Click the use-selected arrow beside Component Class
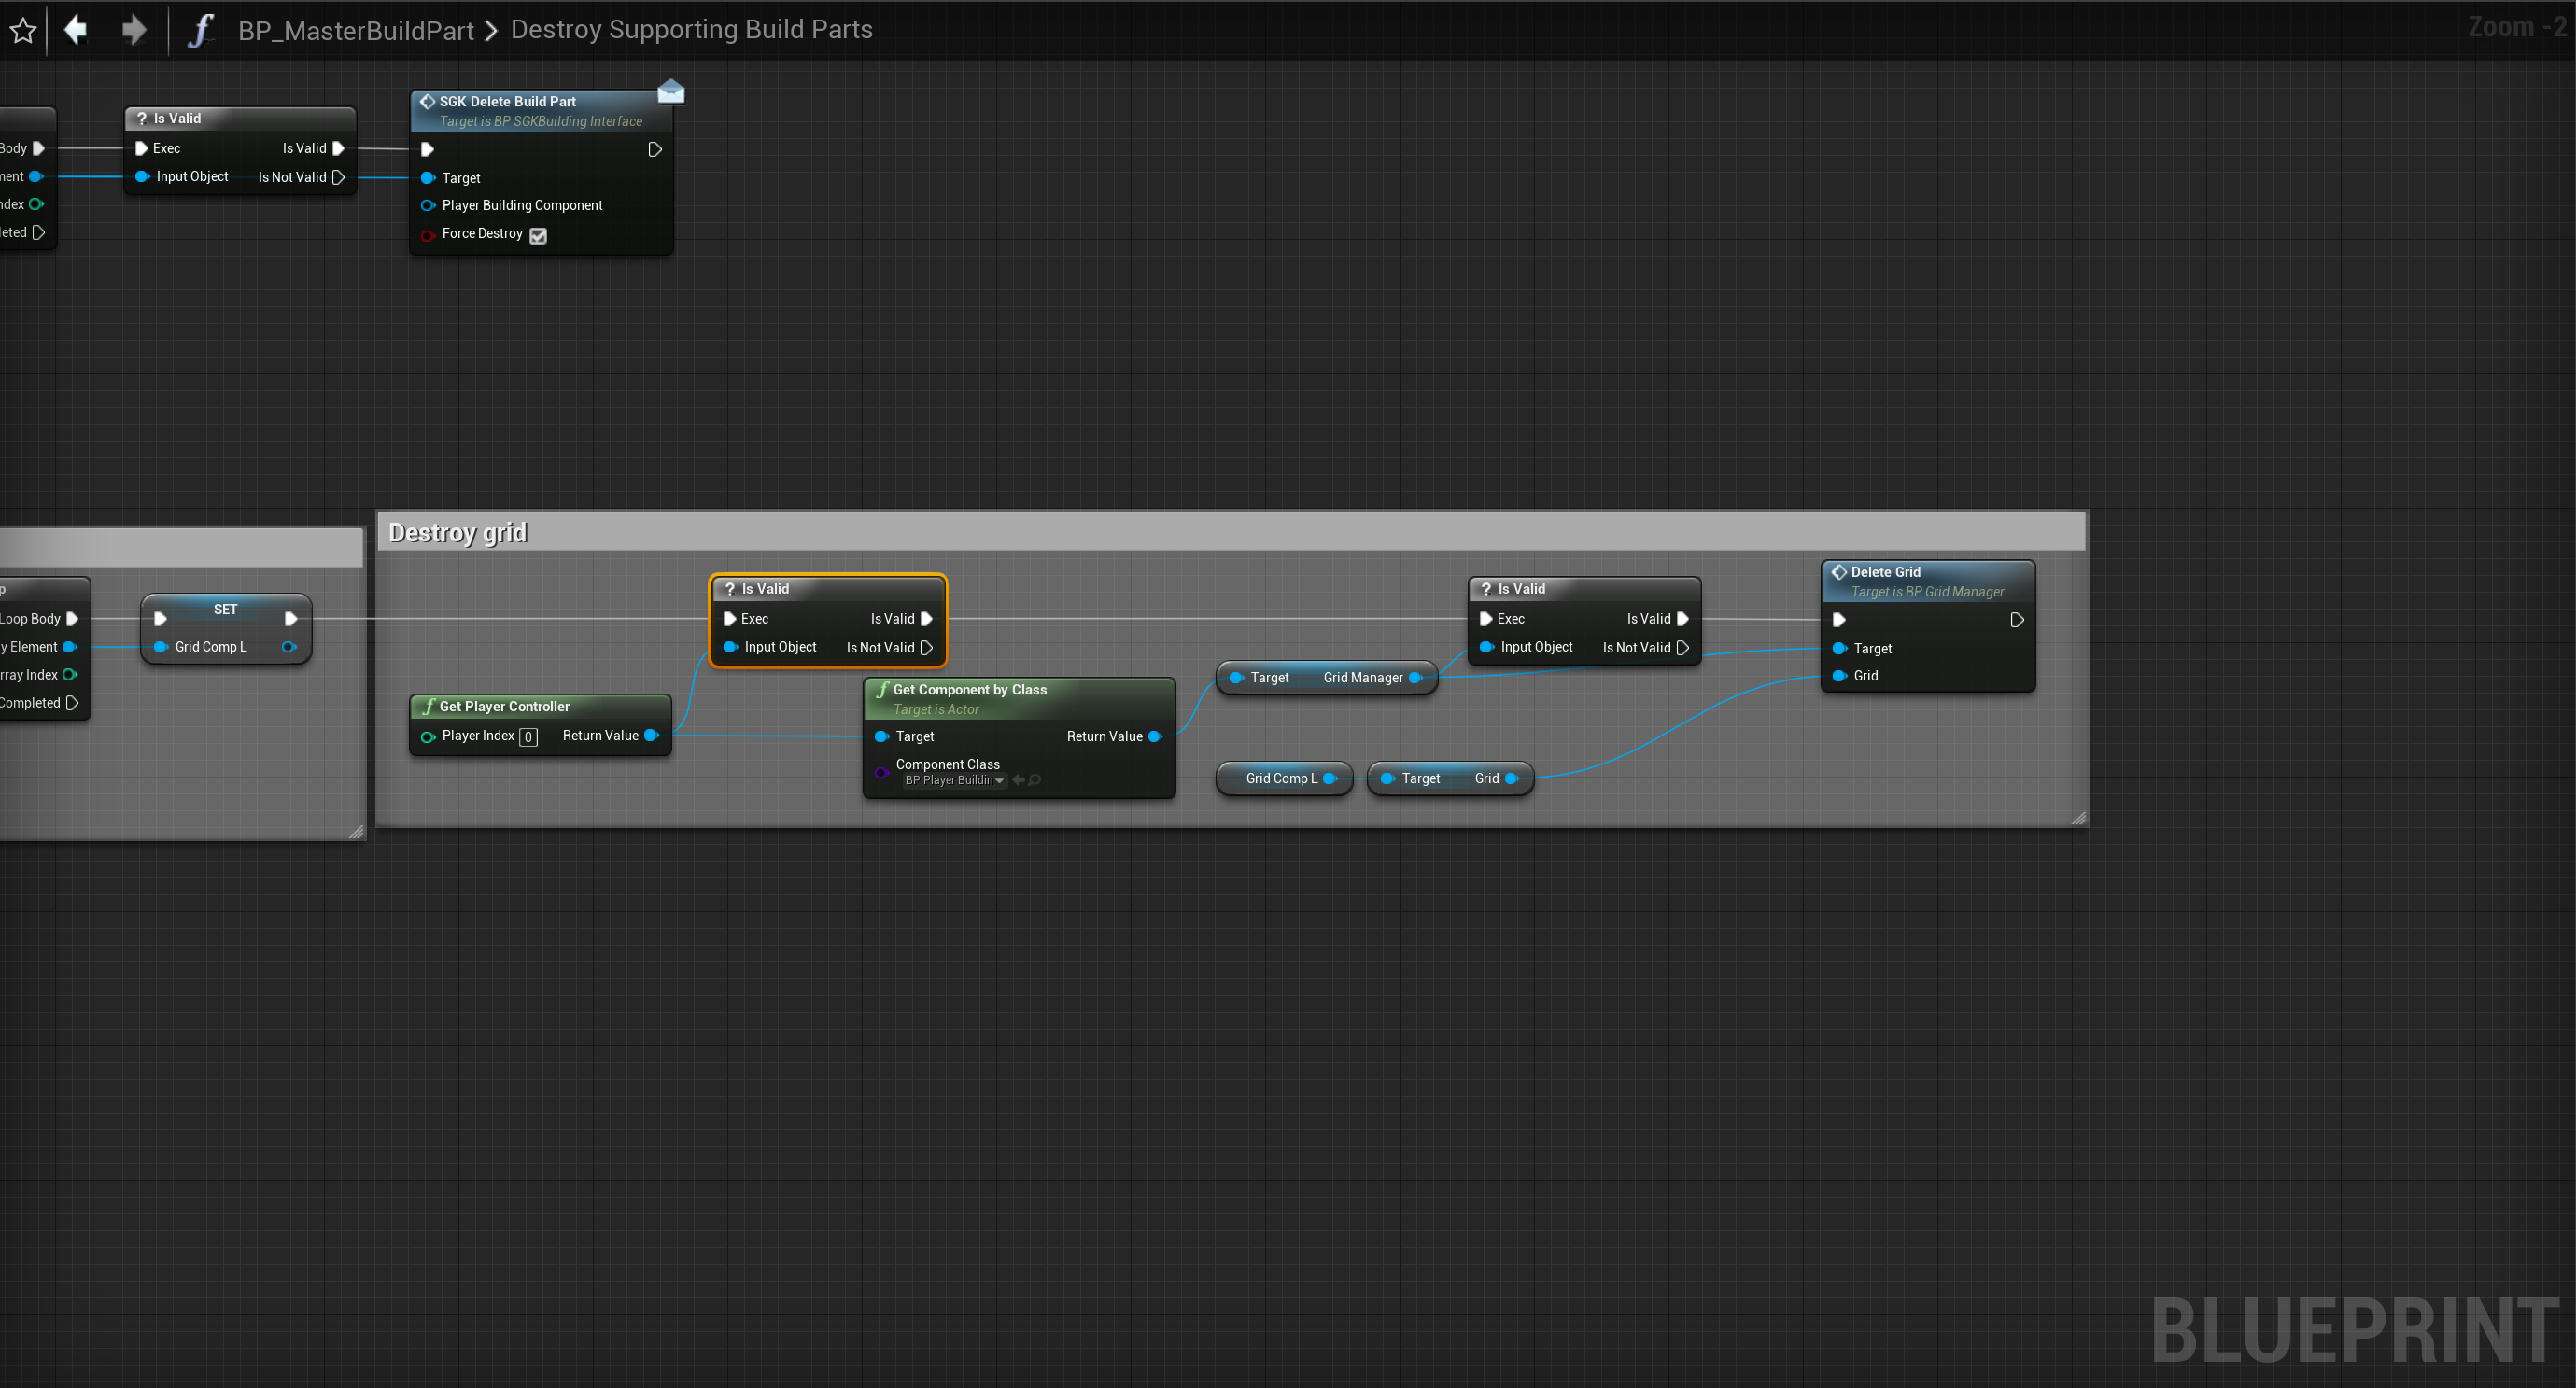2576x1388 pixels. tap(1018, 780)
